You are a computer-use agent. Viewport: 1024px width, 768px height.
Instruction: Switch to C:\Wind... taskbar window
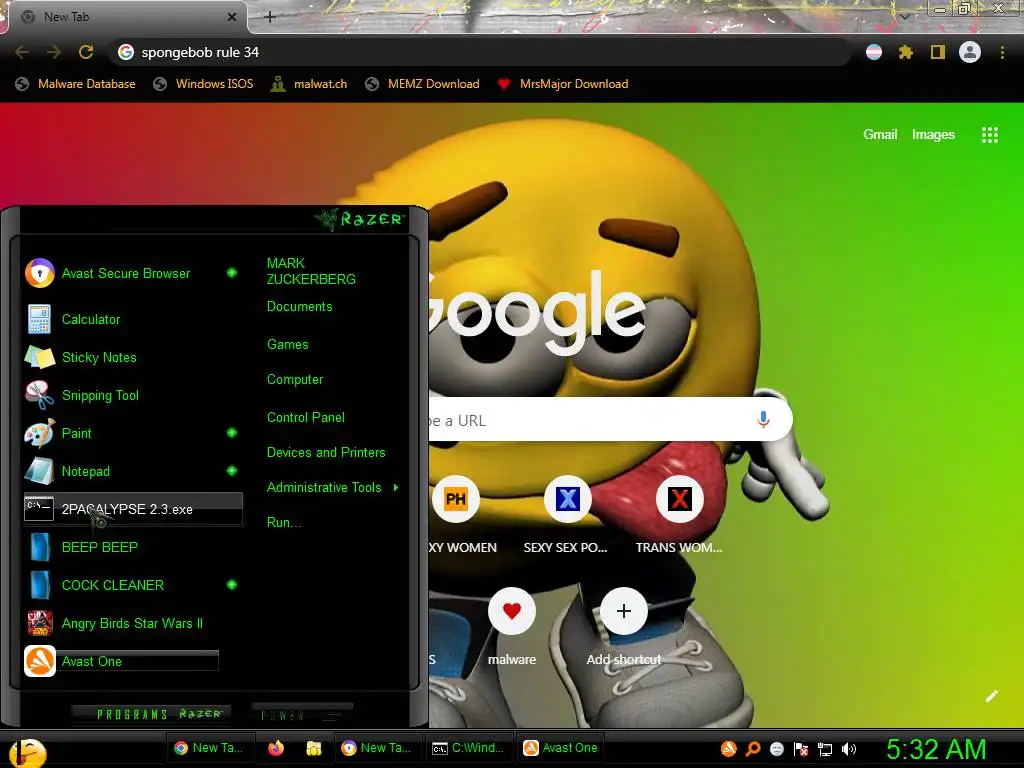pyautogui.click(x=469, y=748)
